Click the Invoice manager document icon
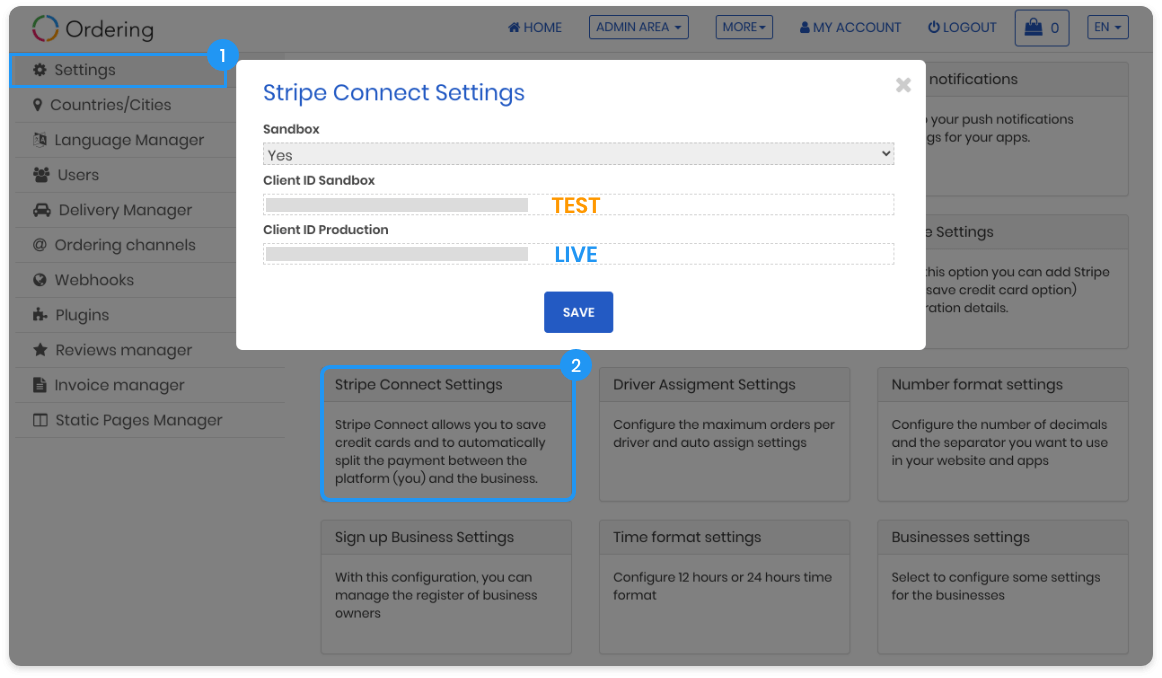 click(39, 385)
